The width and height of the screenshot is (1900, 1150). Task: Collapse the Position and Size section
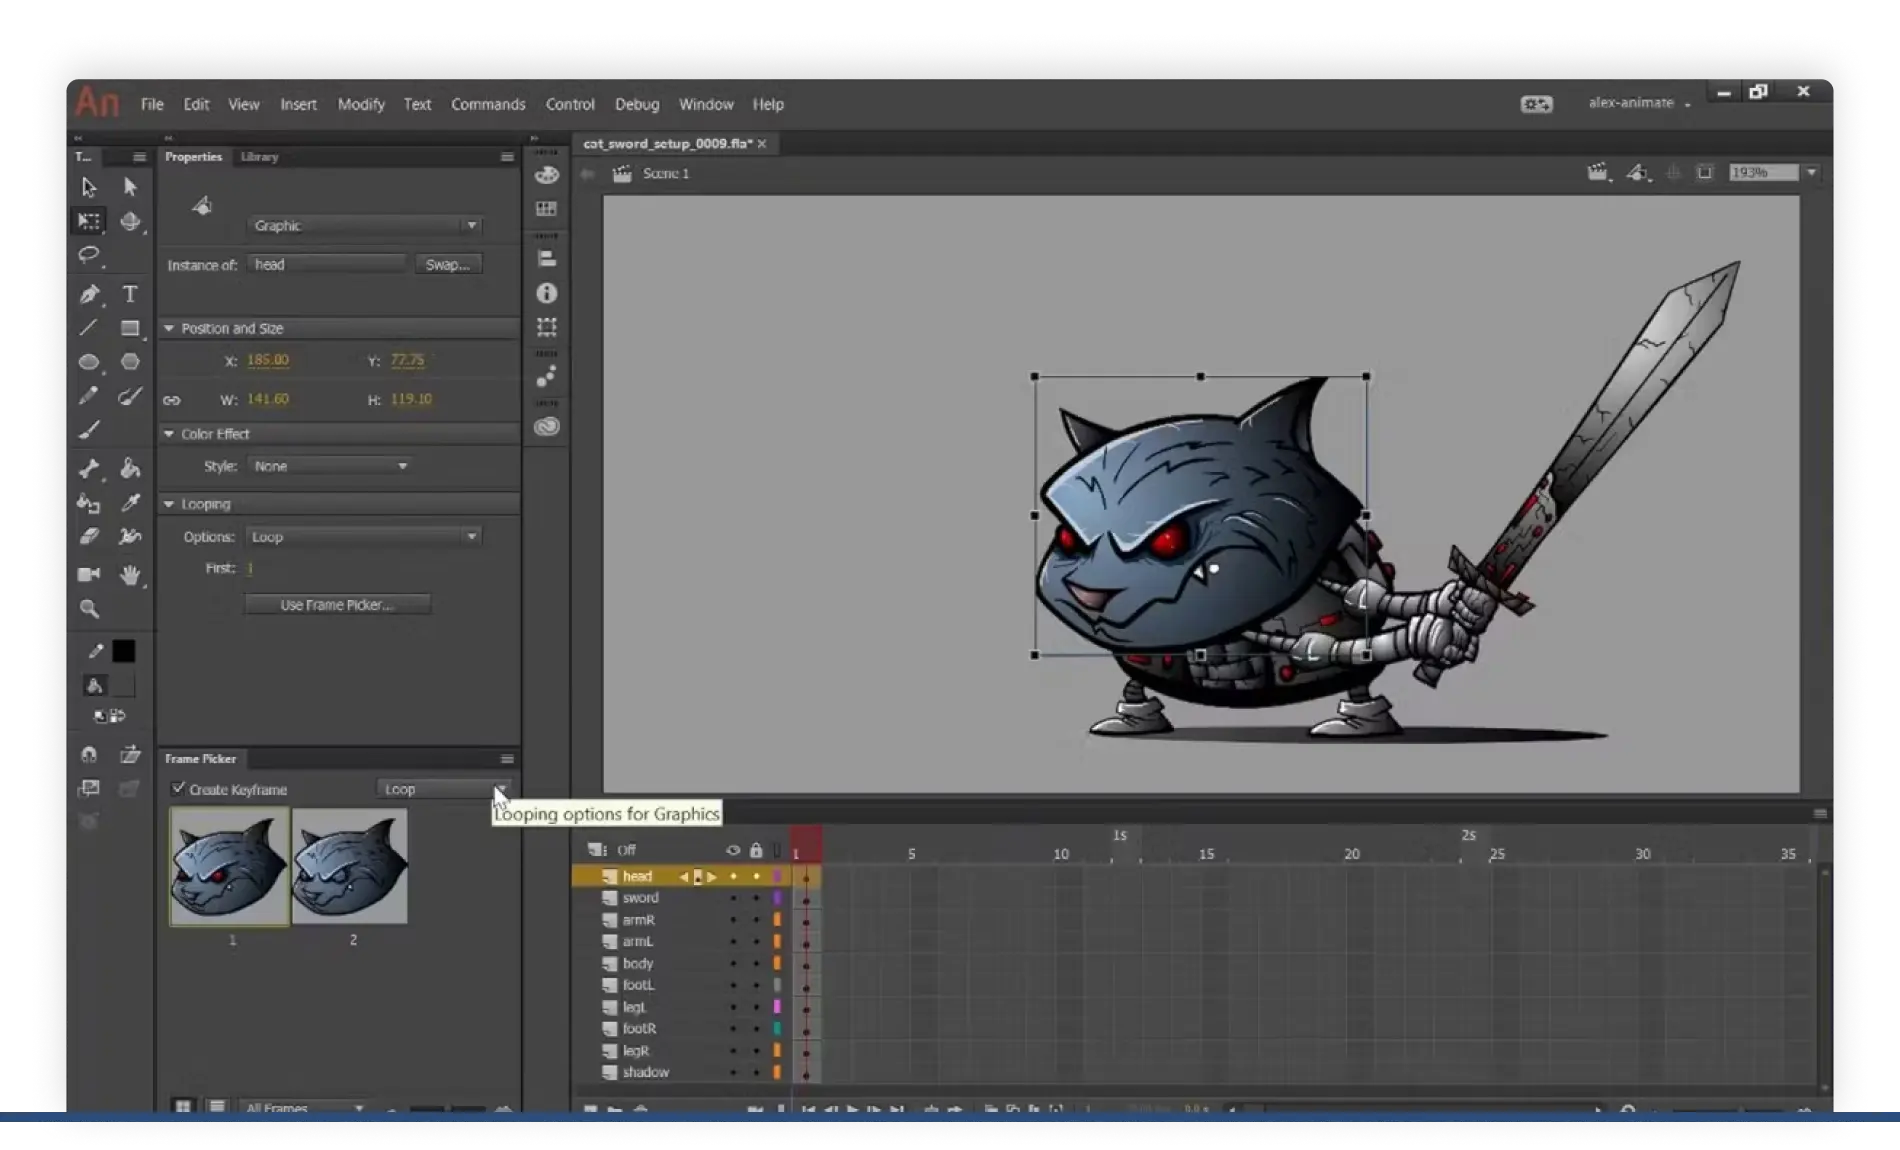169,328
